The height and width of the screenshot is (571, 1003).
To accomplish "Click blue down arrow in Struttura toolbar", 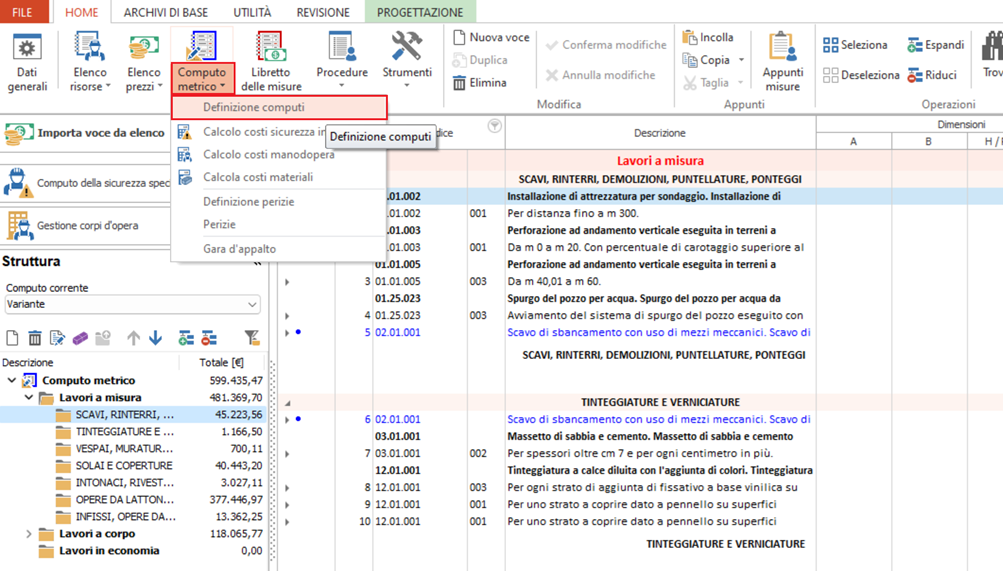I will 155,338.
